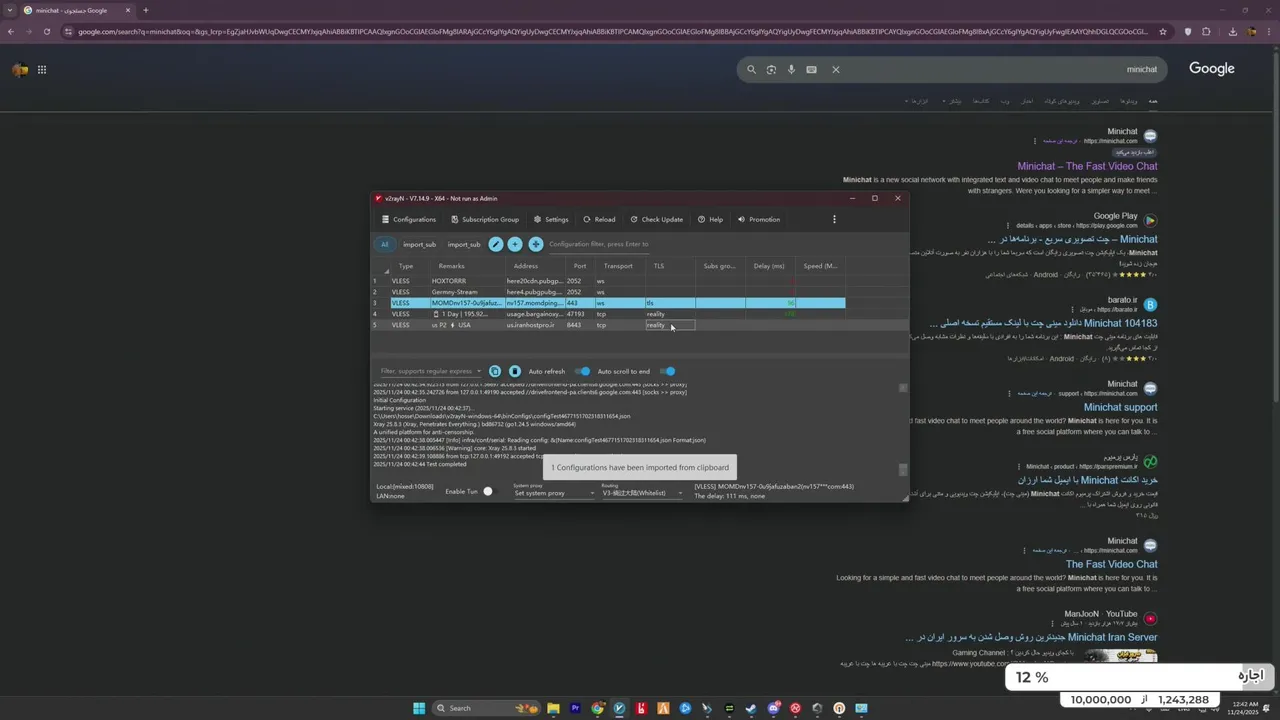Click the Google on-screen keyboard icon
This screenshot has height=720, width=1280.
[811, 69]
